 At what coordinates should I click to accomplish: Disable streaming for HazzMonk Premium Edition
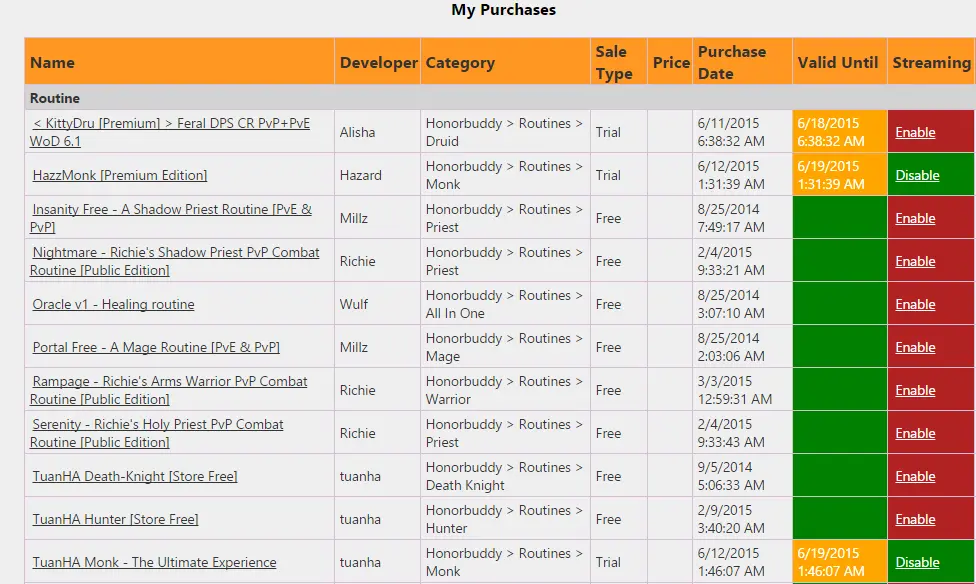coord(917,176)
